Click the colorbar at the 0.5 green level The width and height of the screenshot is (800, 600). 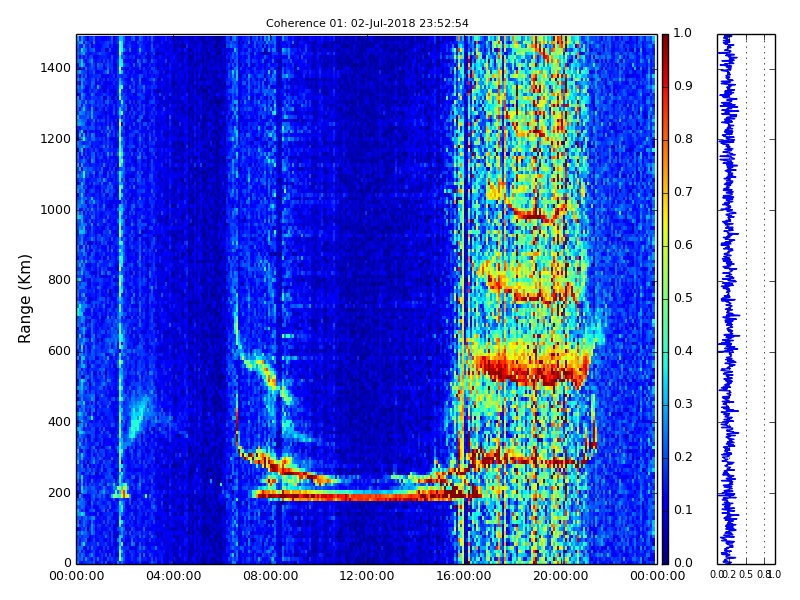pos(665,299)
